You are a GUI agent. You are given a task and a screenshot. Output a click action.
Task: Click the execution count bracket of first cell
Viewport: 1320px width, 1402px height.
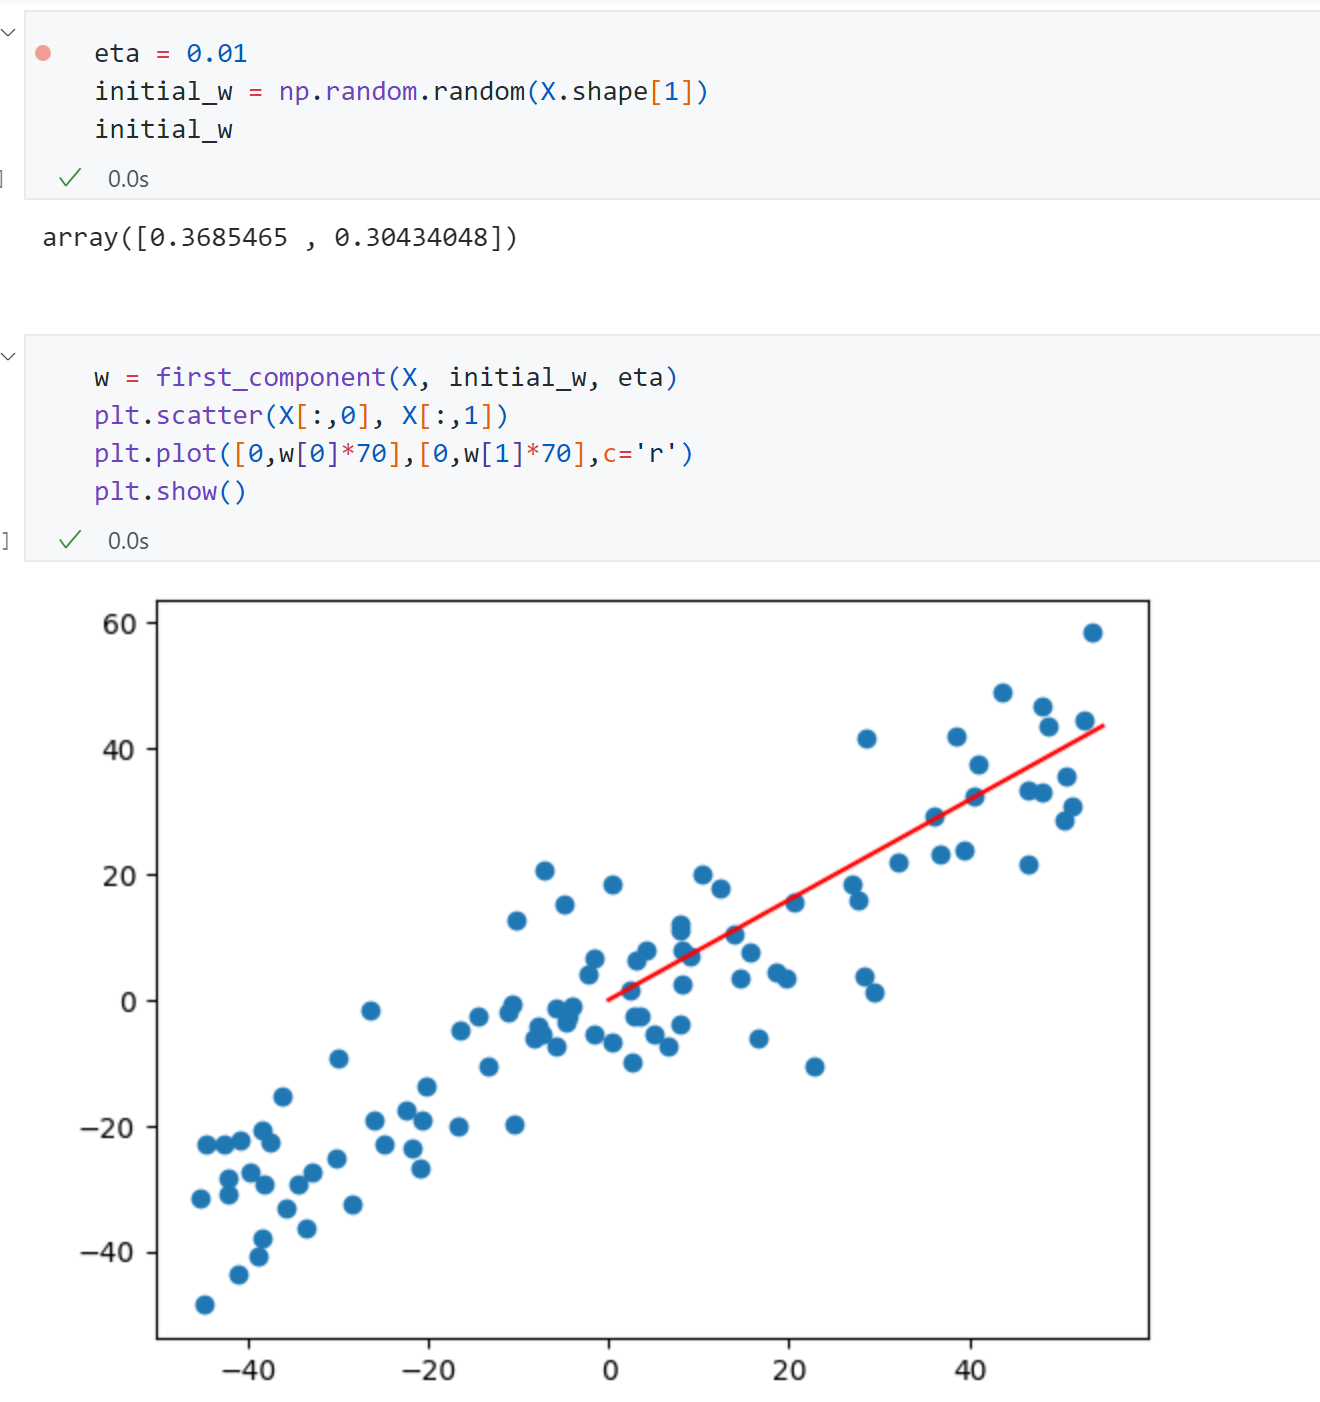pyautogui.click(x=3, y=179)
